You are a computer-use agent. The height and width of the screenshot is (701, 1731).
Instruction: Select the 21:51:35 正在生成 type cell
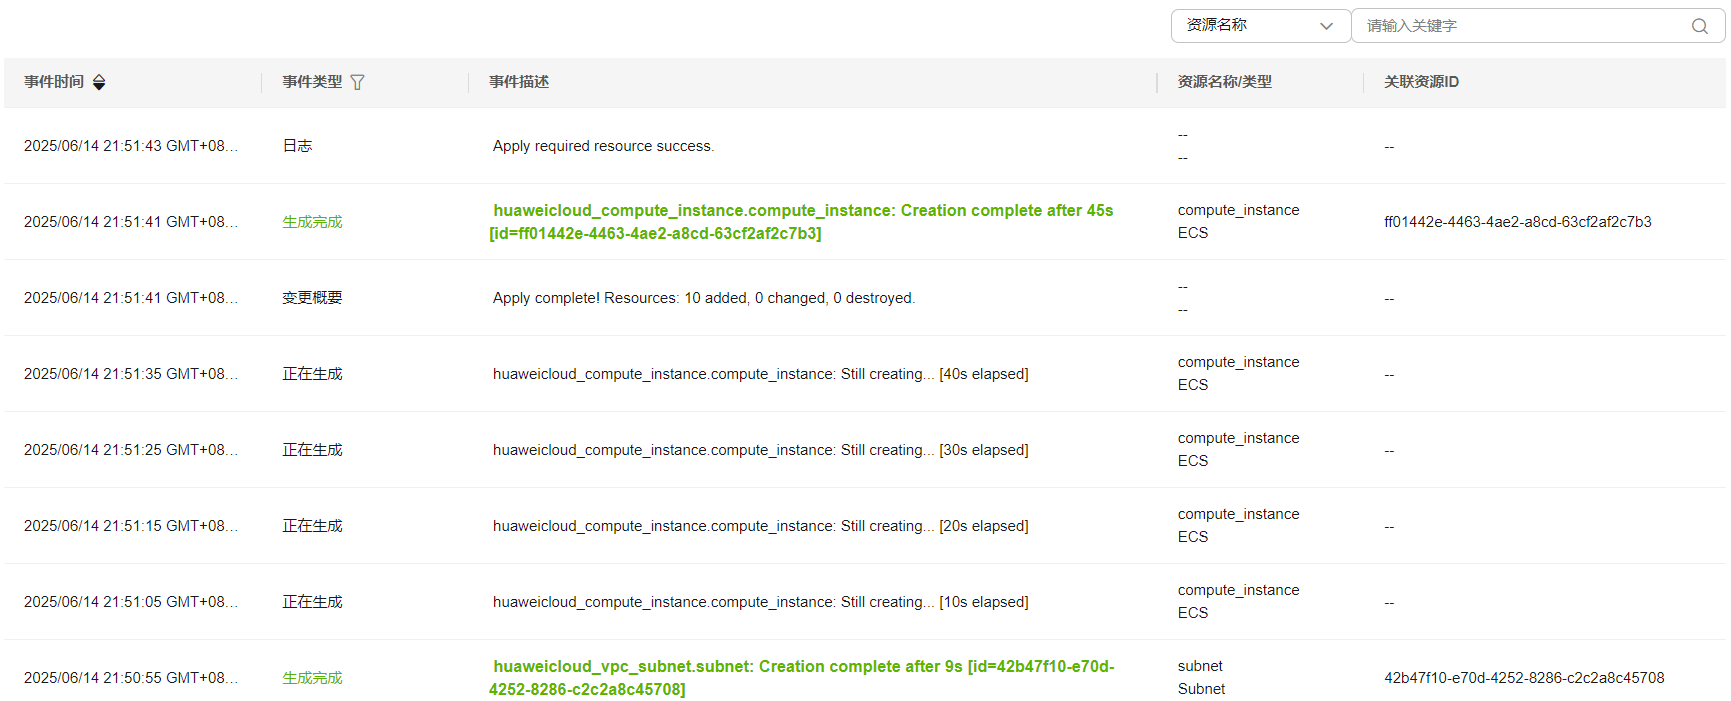(x=312, y=374)
